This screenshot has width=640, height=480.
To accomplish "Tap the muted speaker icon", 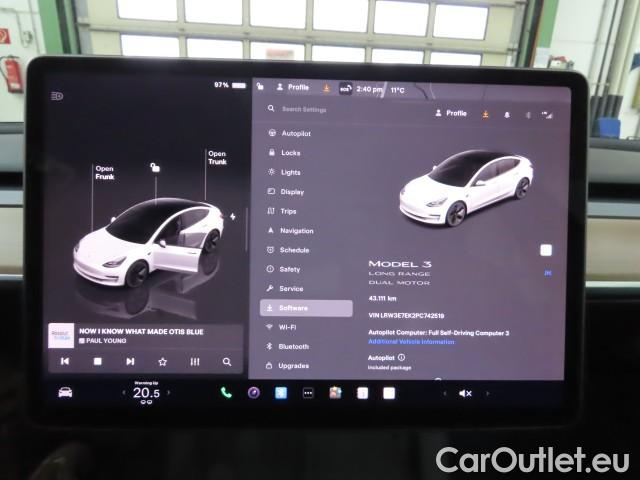I will pos(465,393).
